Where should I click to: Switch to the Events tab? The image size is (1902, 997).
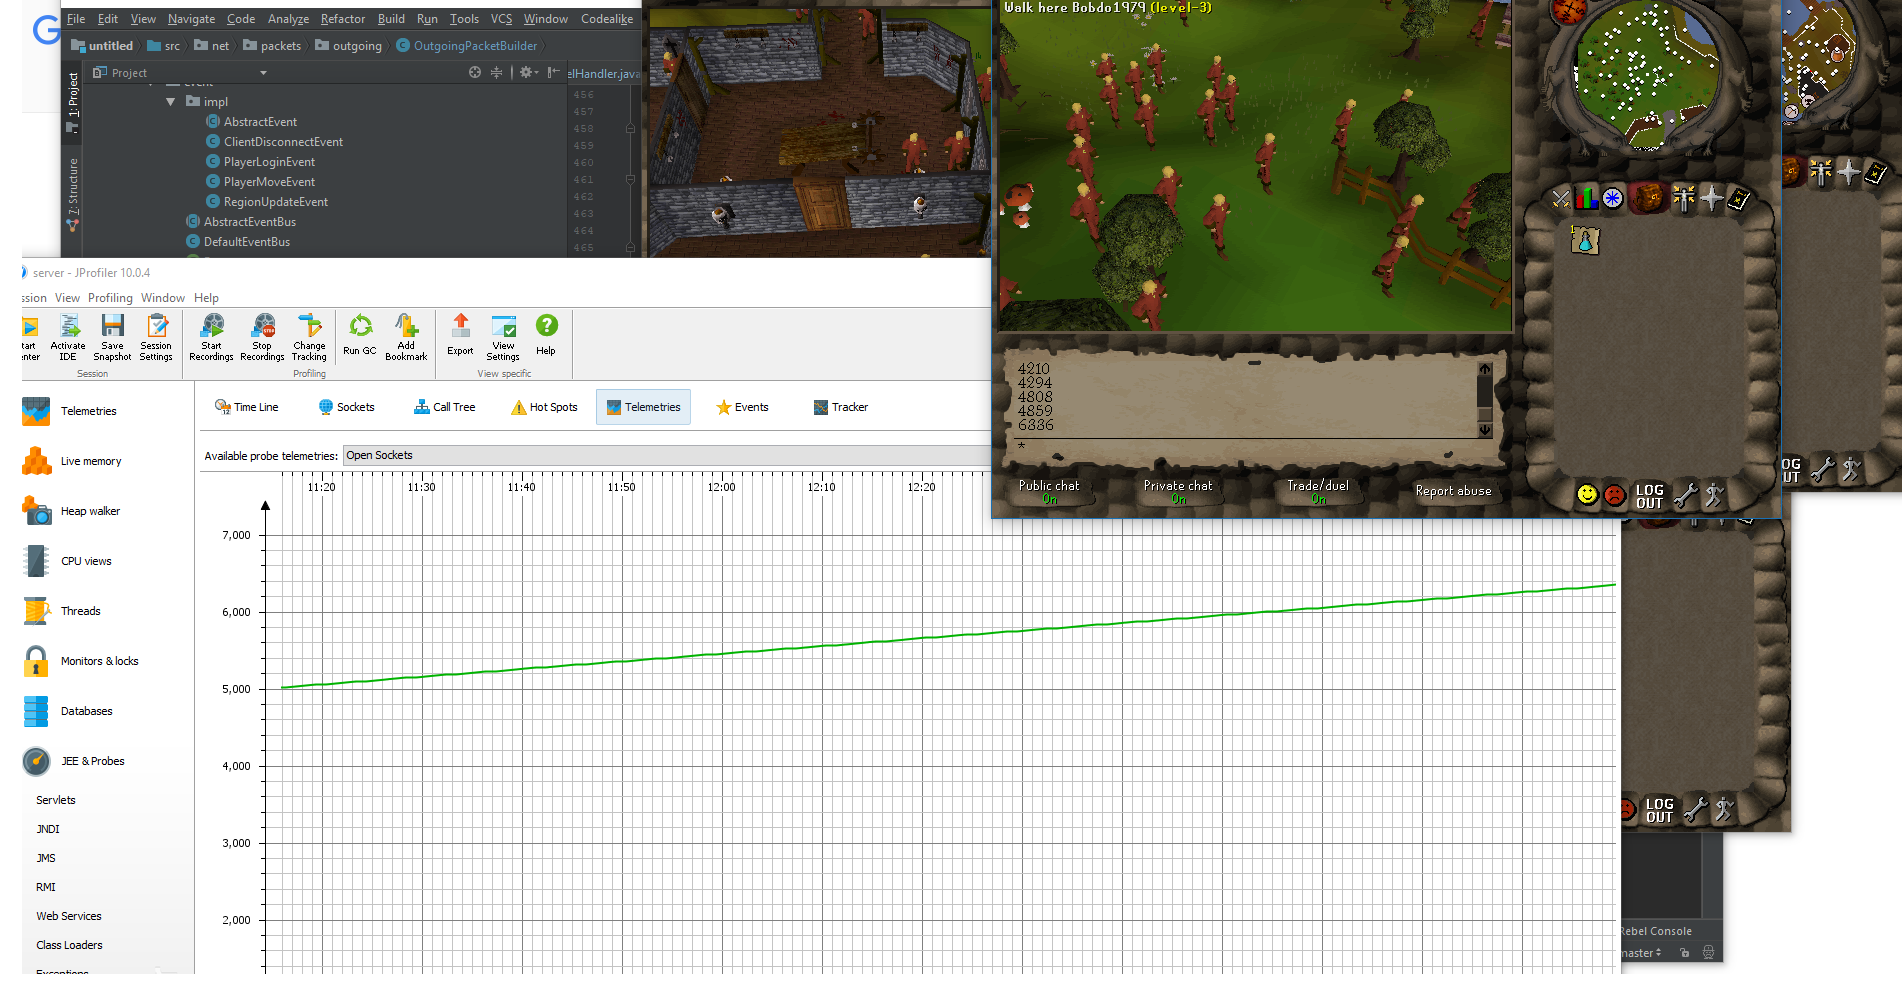tap(742, 407)
